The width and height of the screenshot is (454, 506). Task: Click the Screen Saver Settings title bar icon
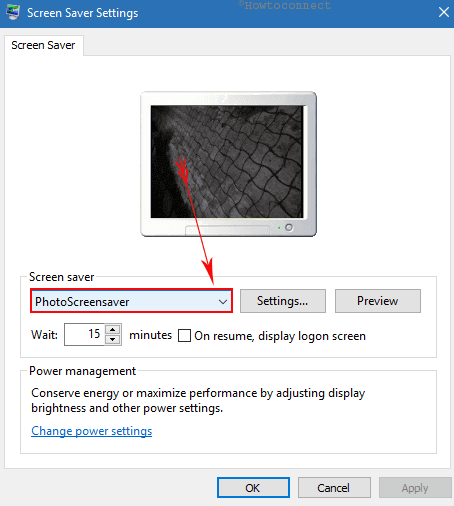(x=13, y=13)
